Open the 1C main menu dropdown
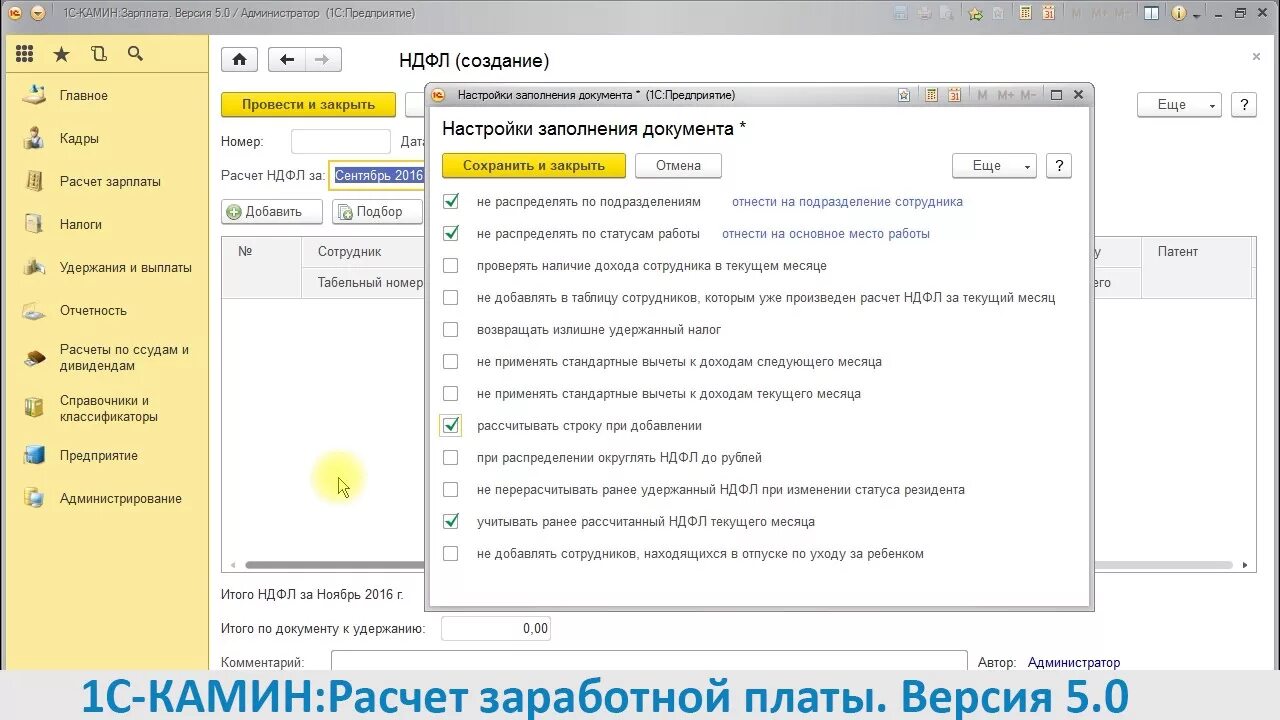 38,13
